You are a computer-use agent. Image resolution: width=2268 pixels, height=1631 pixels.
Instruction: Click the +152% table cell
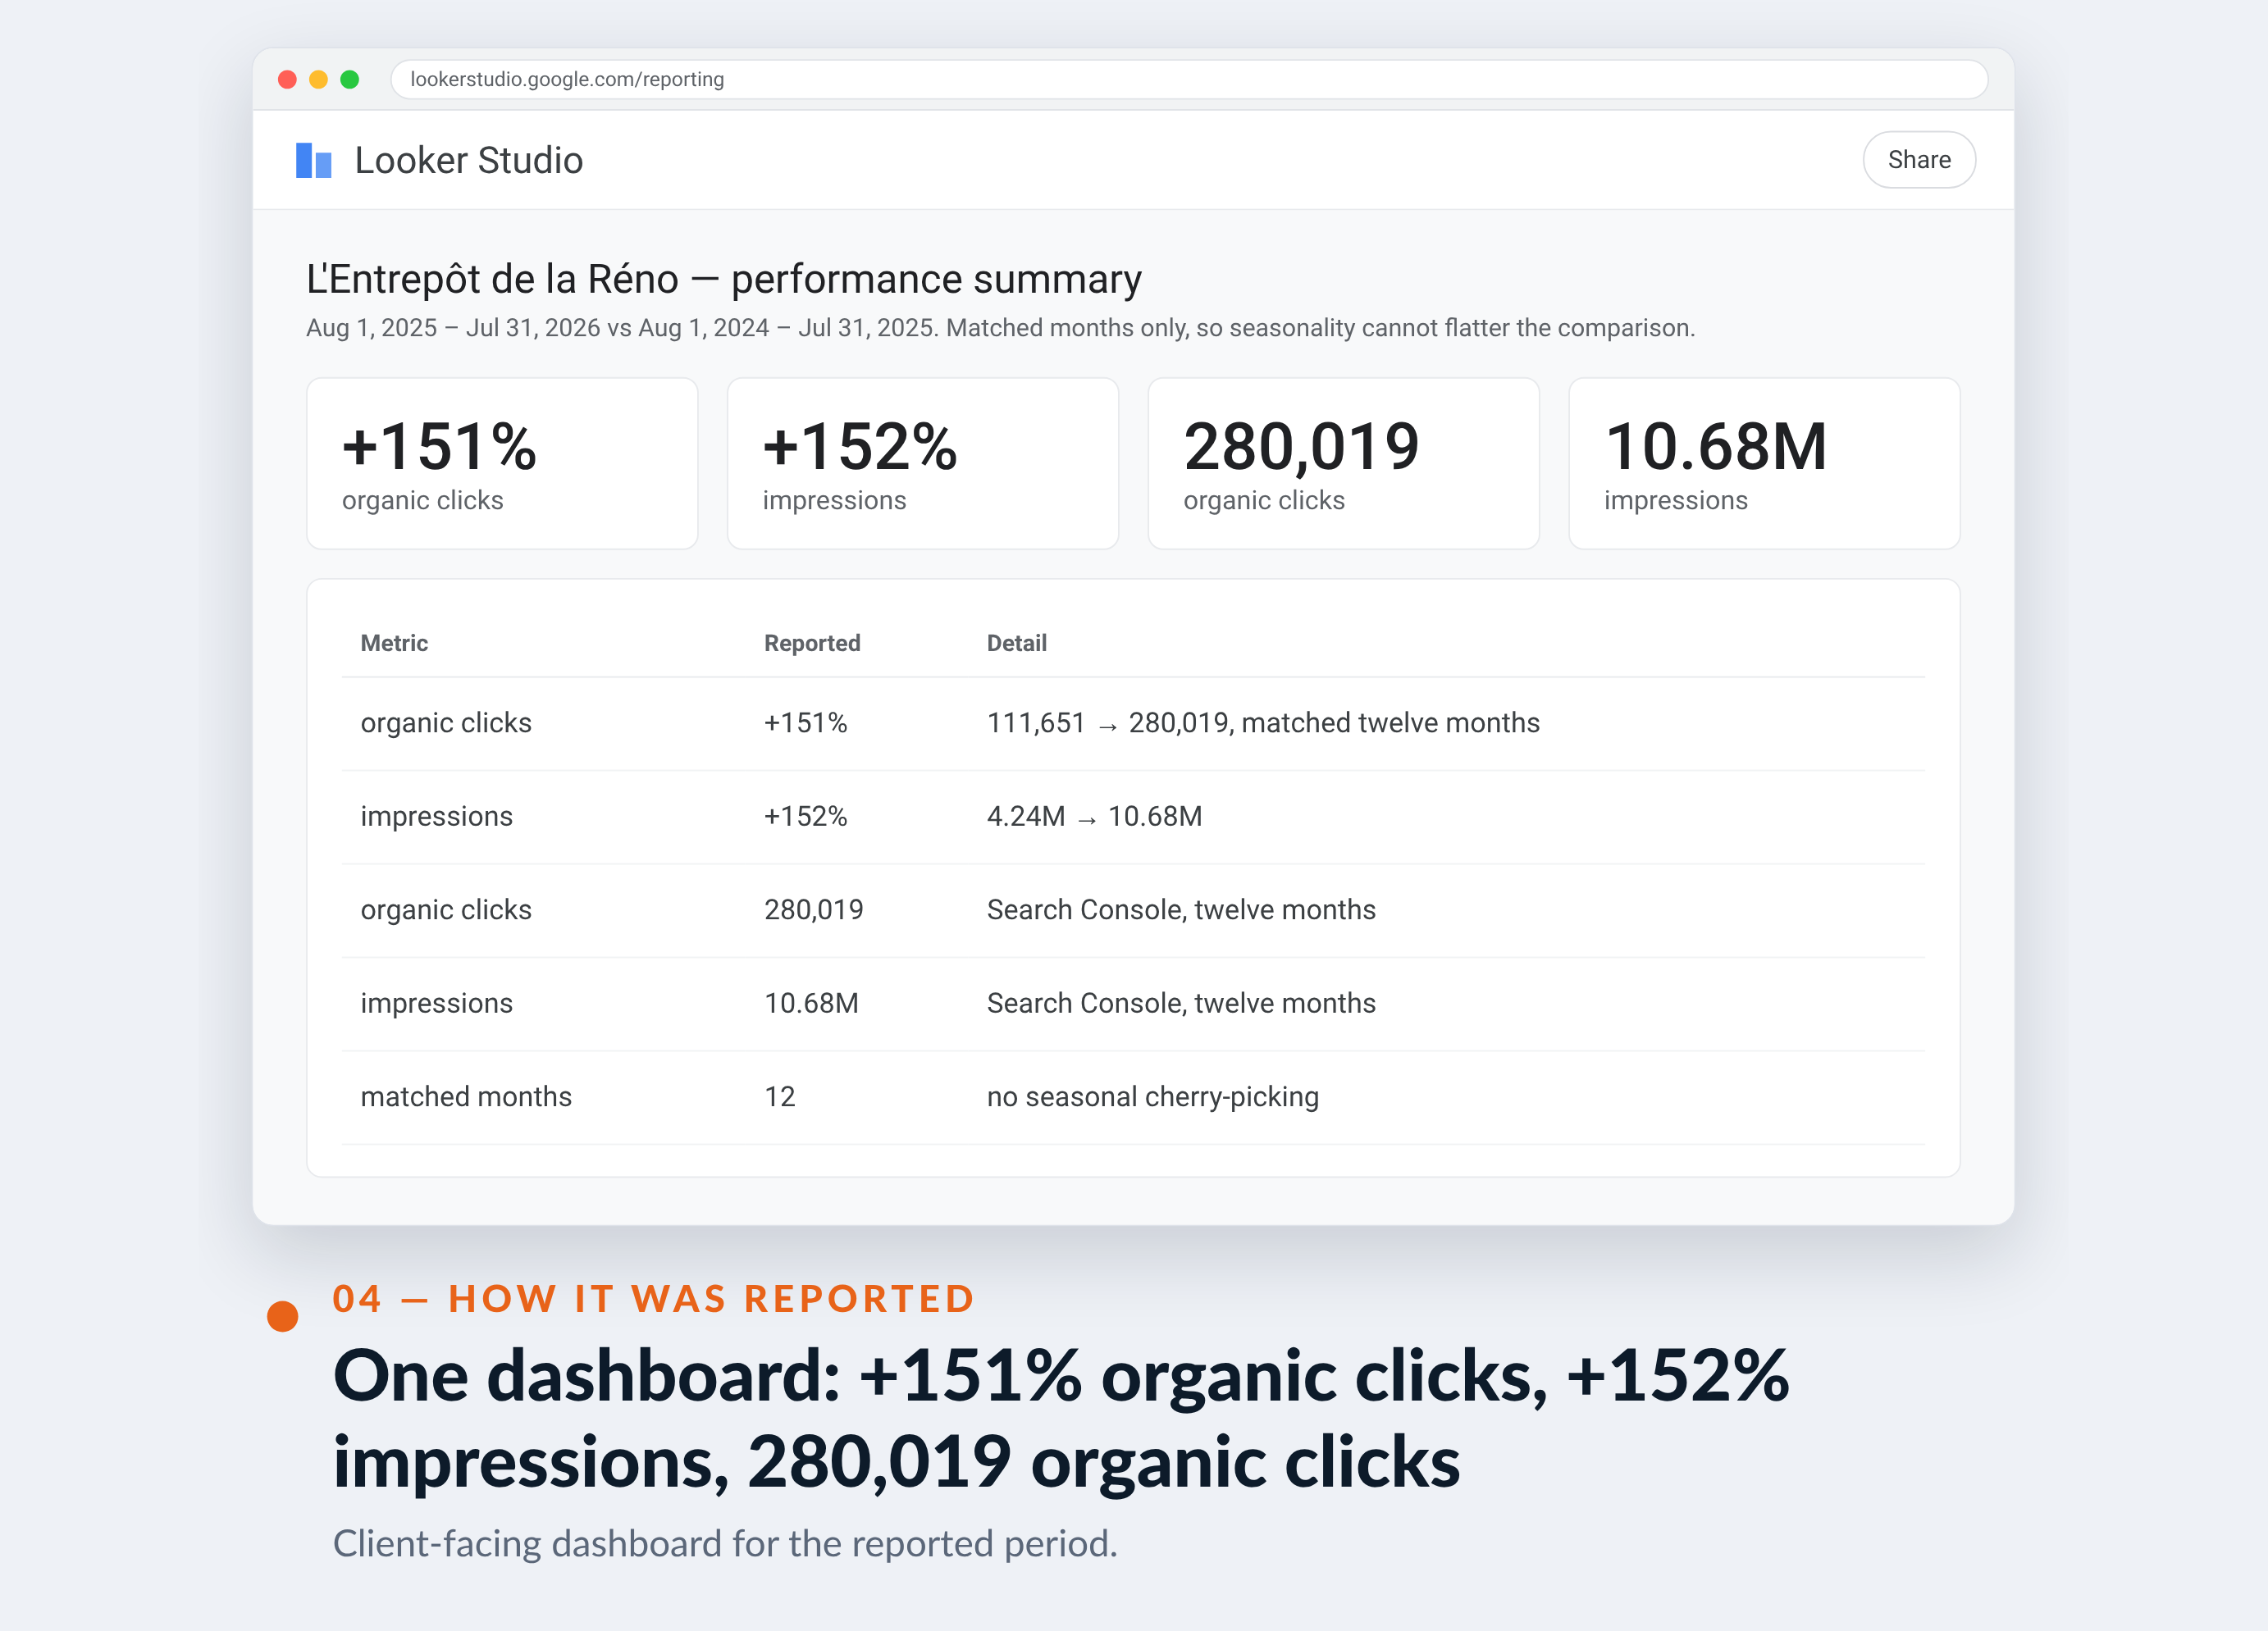coord(805,816)
